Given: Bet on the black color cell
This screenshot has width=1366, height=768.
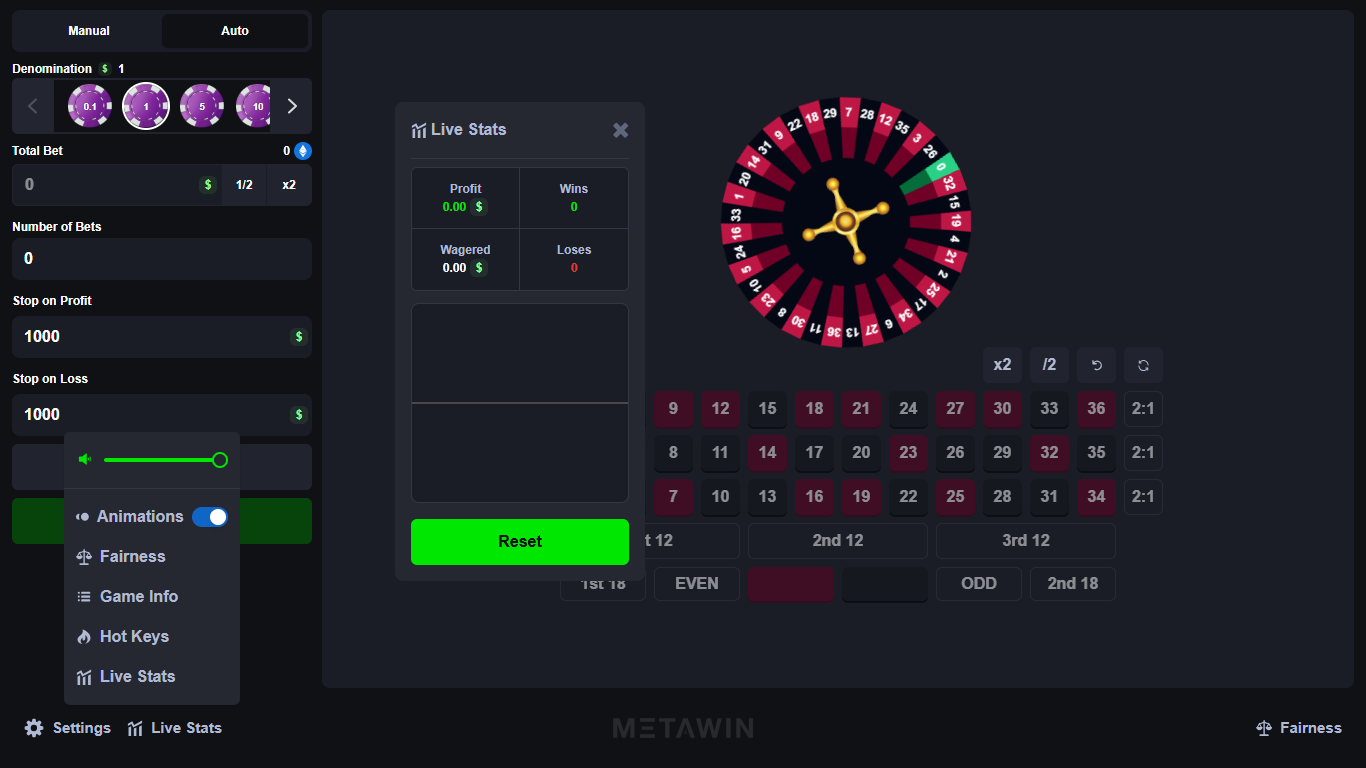Looking at the screenshot, I should [885, 584].
